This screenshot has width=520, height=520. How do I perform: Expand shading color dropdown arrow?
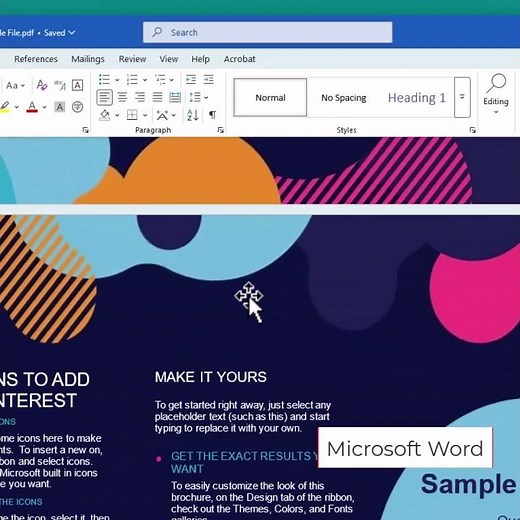[117, 115]
